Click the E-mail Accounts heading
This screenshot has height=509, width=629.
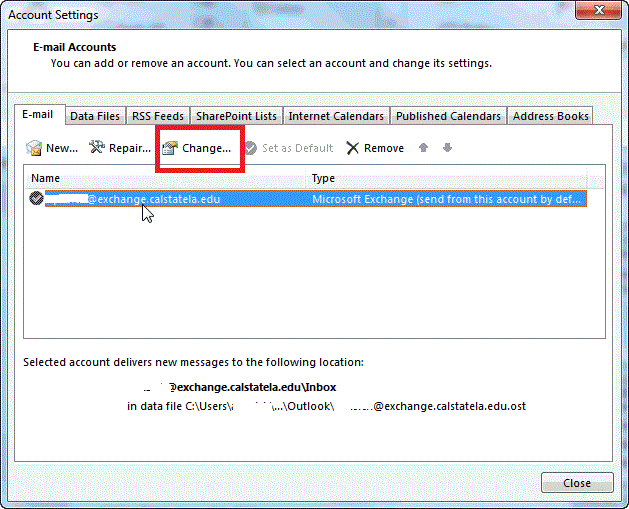point(75,47)
